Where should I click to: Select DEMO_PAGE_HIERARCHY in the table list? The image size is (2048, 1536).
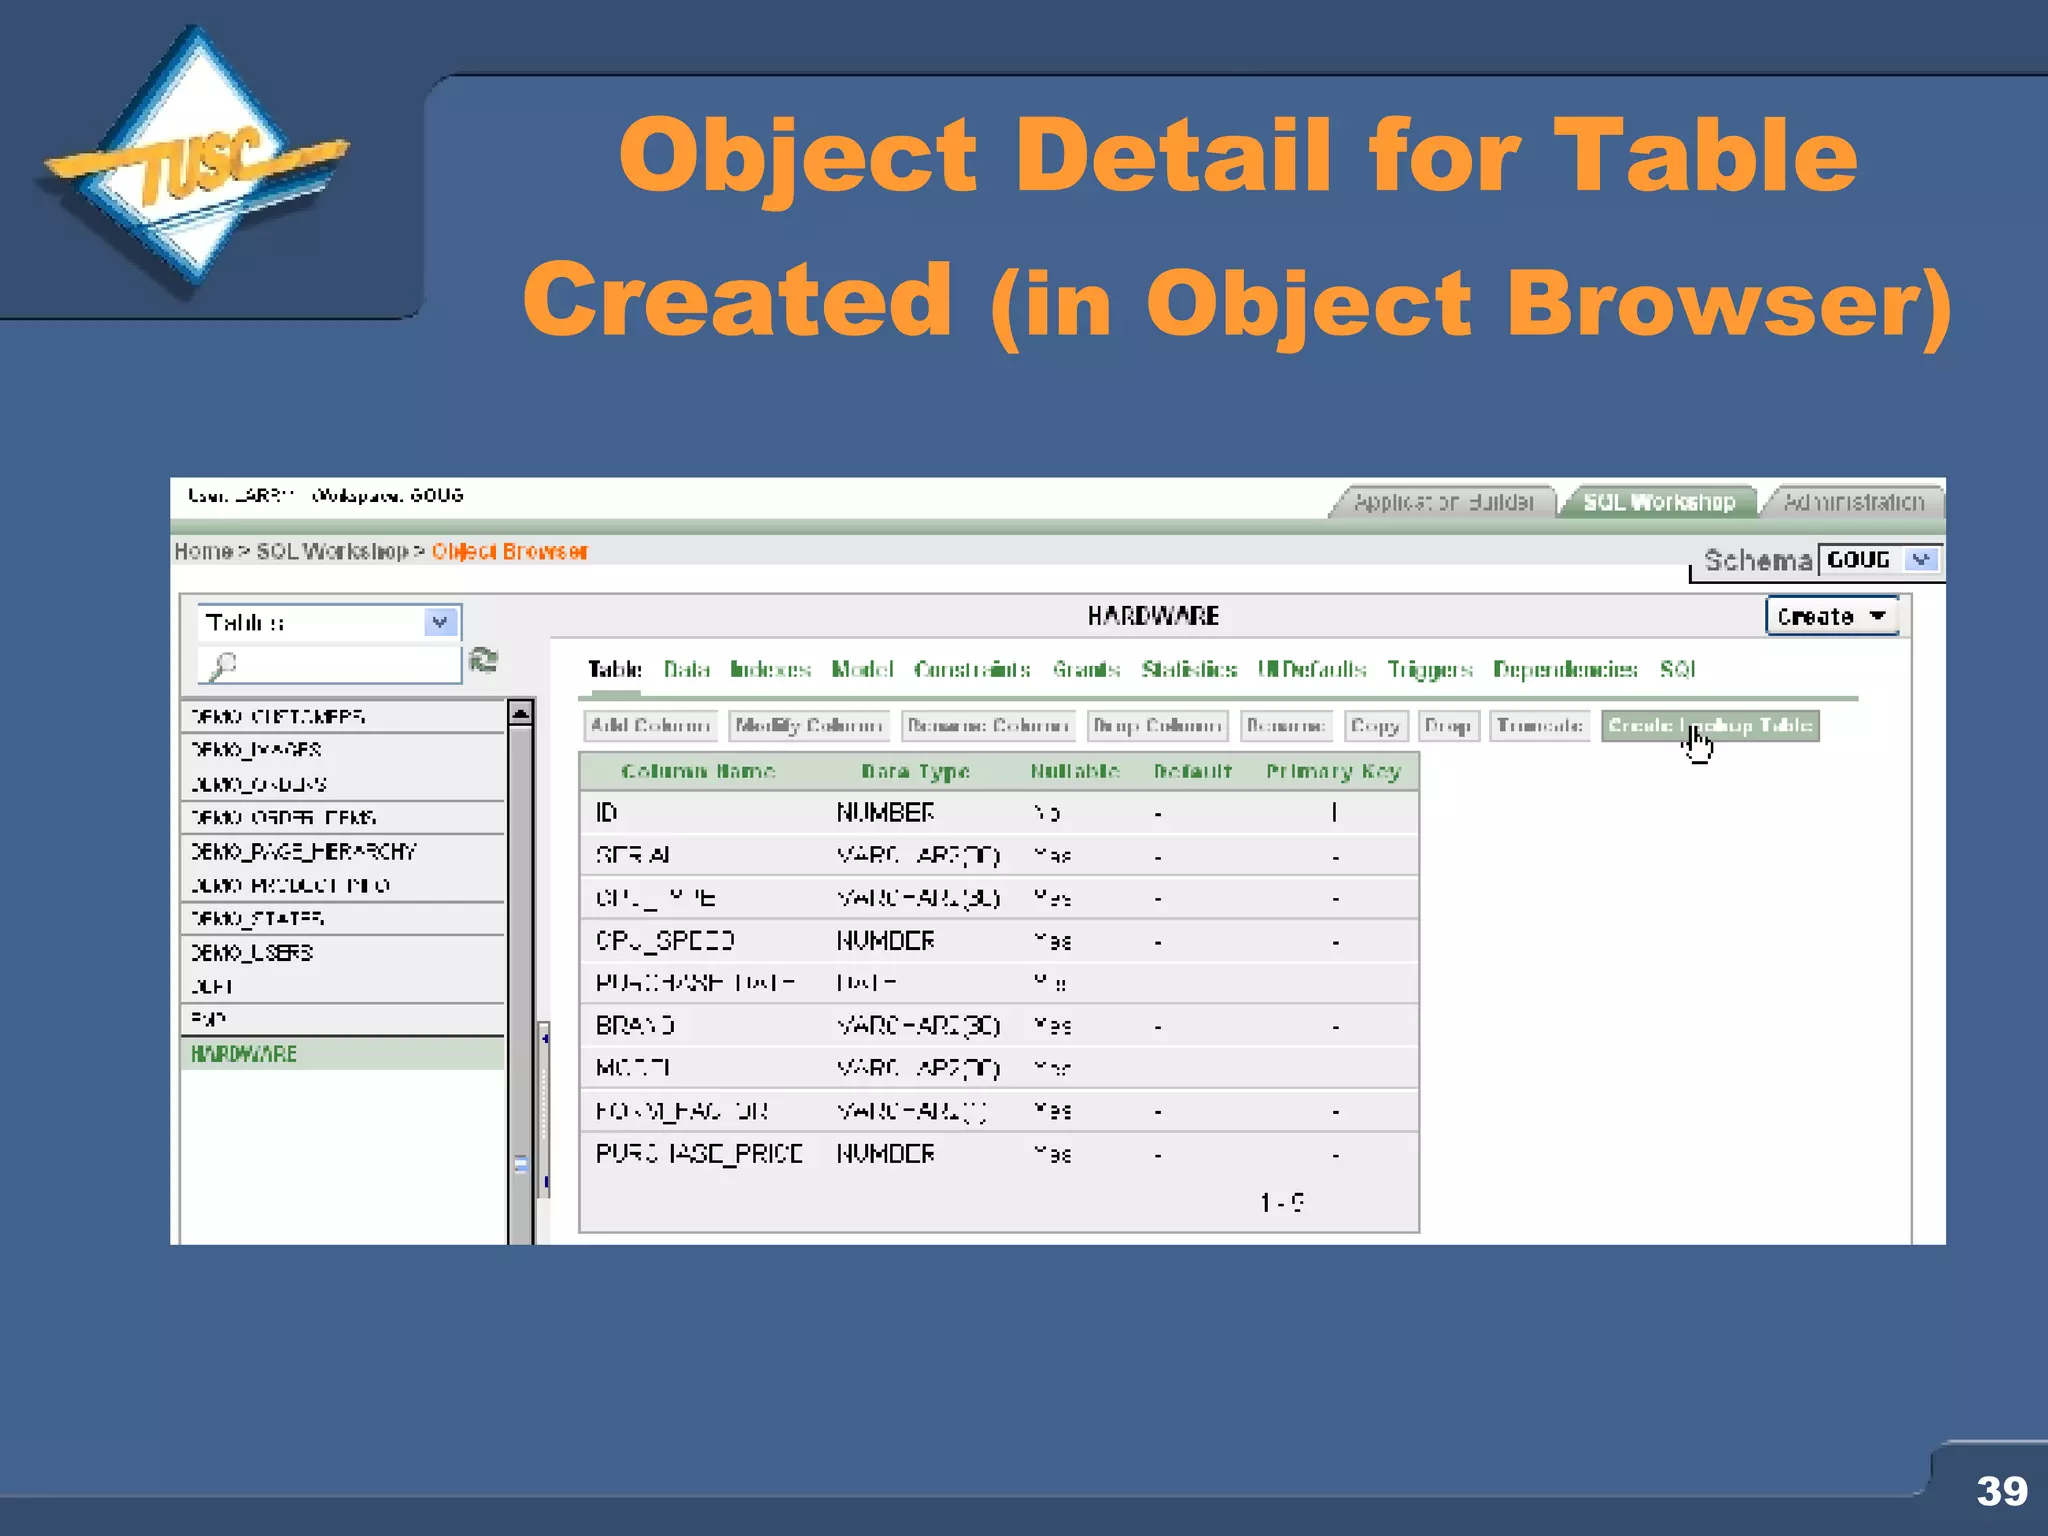(343, 852)
